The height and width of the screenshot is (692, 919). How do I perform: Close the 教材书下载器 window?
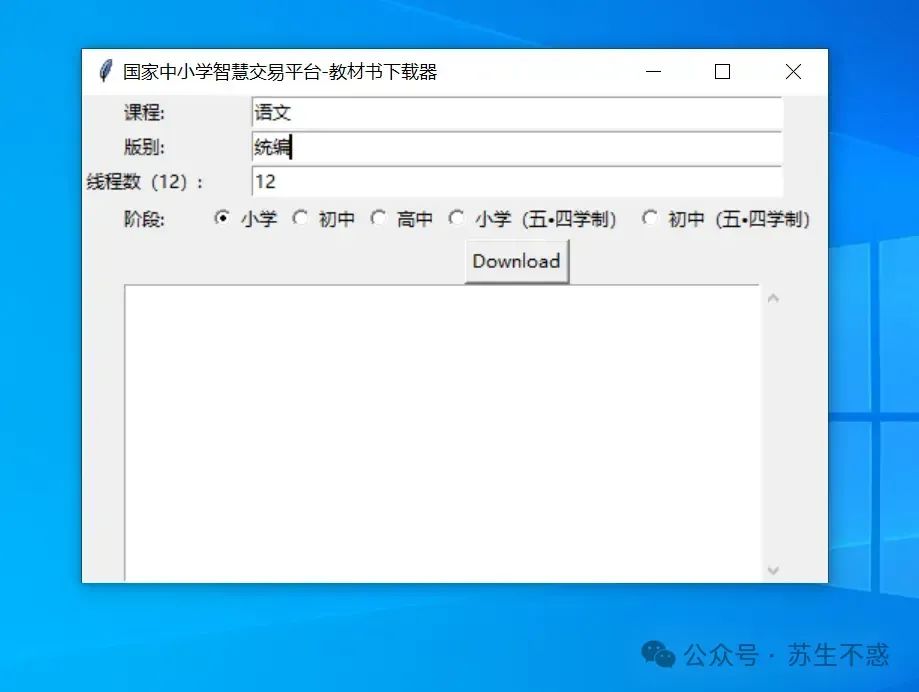click(793, 71)
